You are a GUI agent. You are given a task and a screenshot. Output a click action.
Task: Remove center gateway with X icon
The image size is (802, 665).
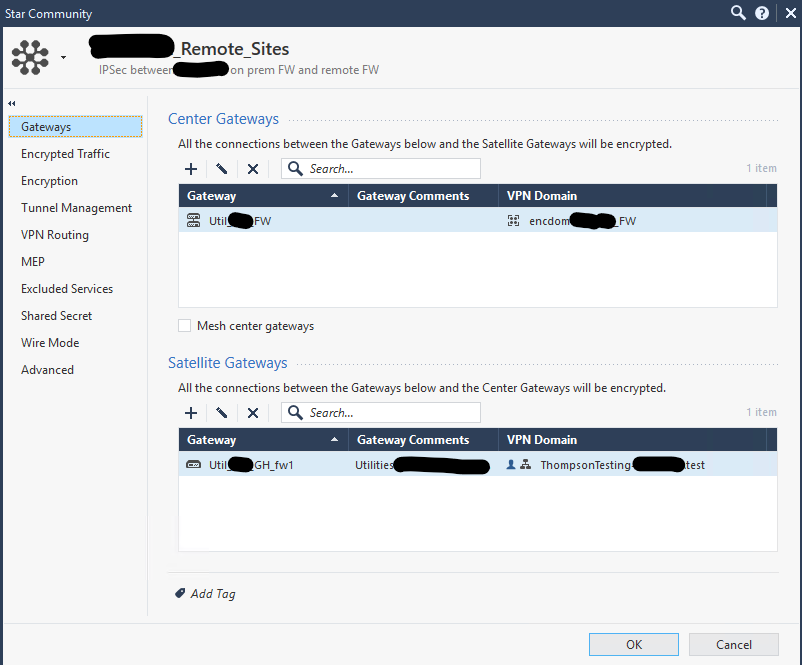pos(253,169)
